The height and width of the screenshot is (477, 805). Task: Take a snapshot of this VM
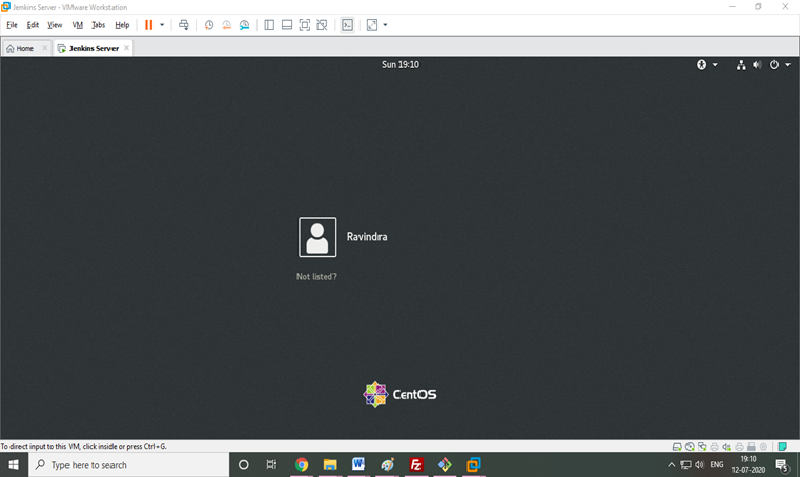[x=208, y=24]
